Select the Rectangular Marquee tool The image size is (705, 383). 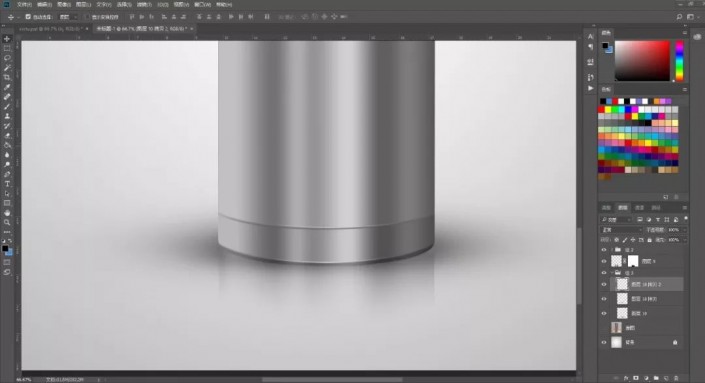[7, 49]
